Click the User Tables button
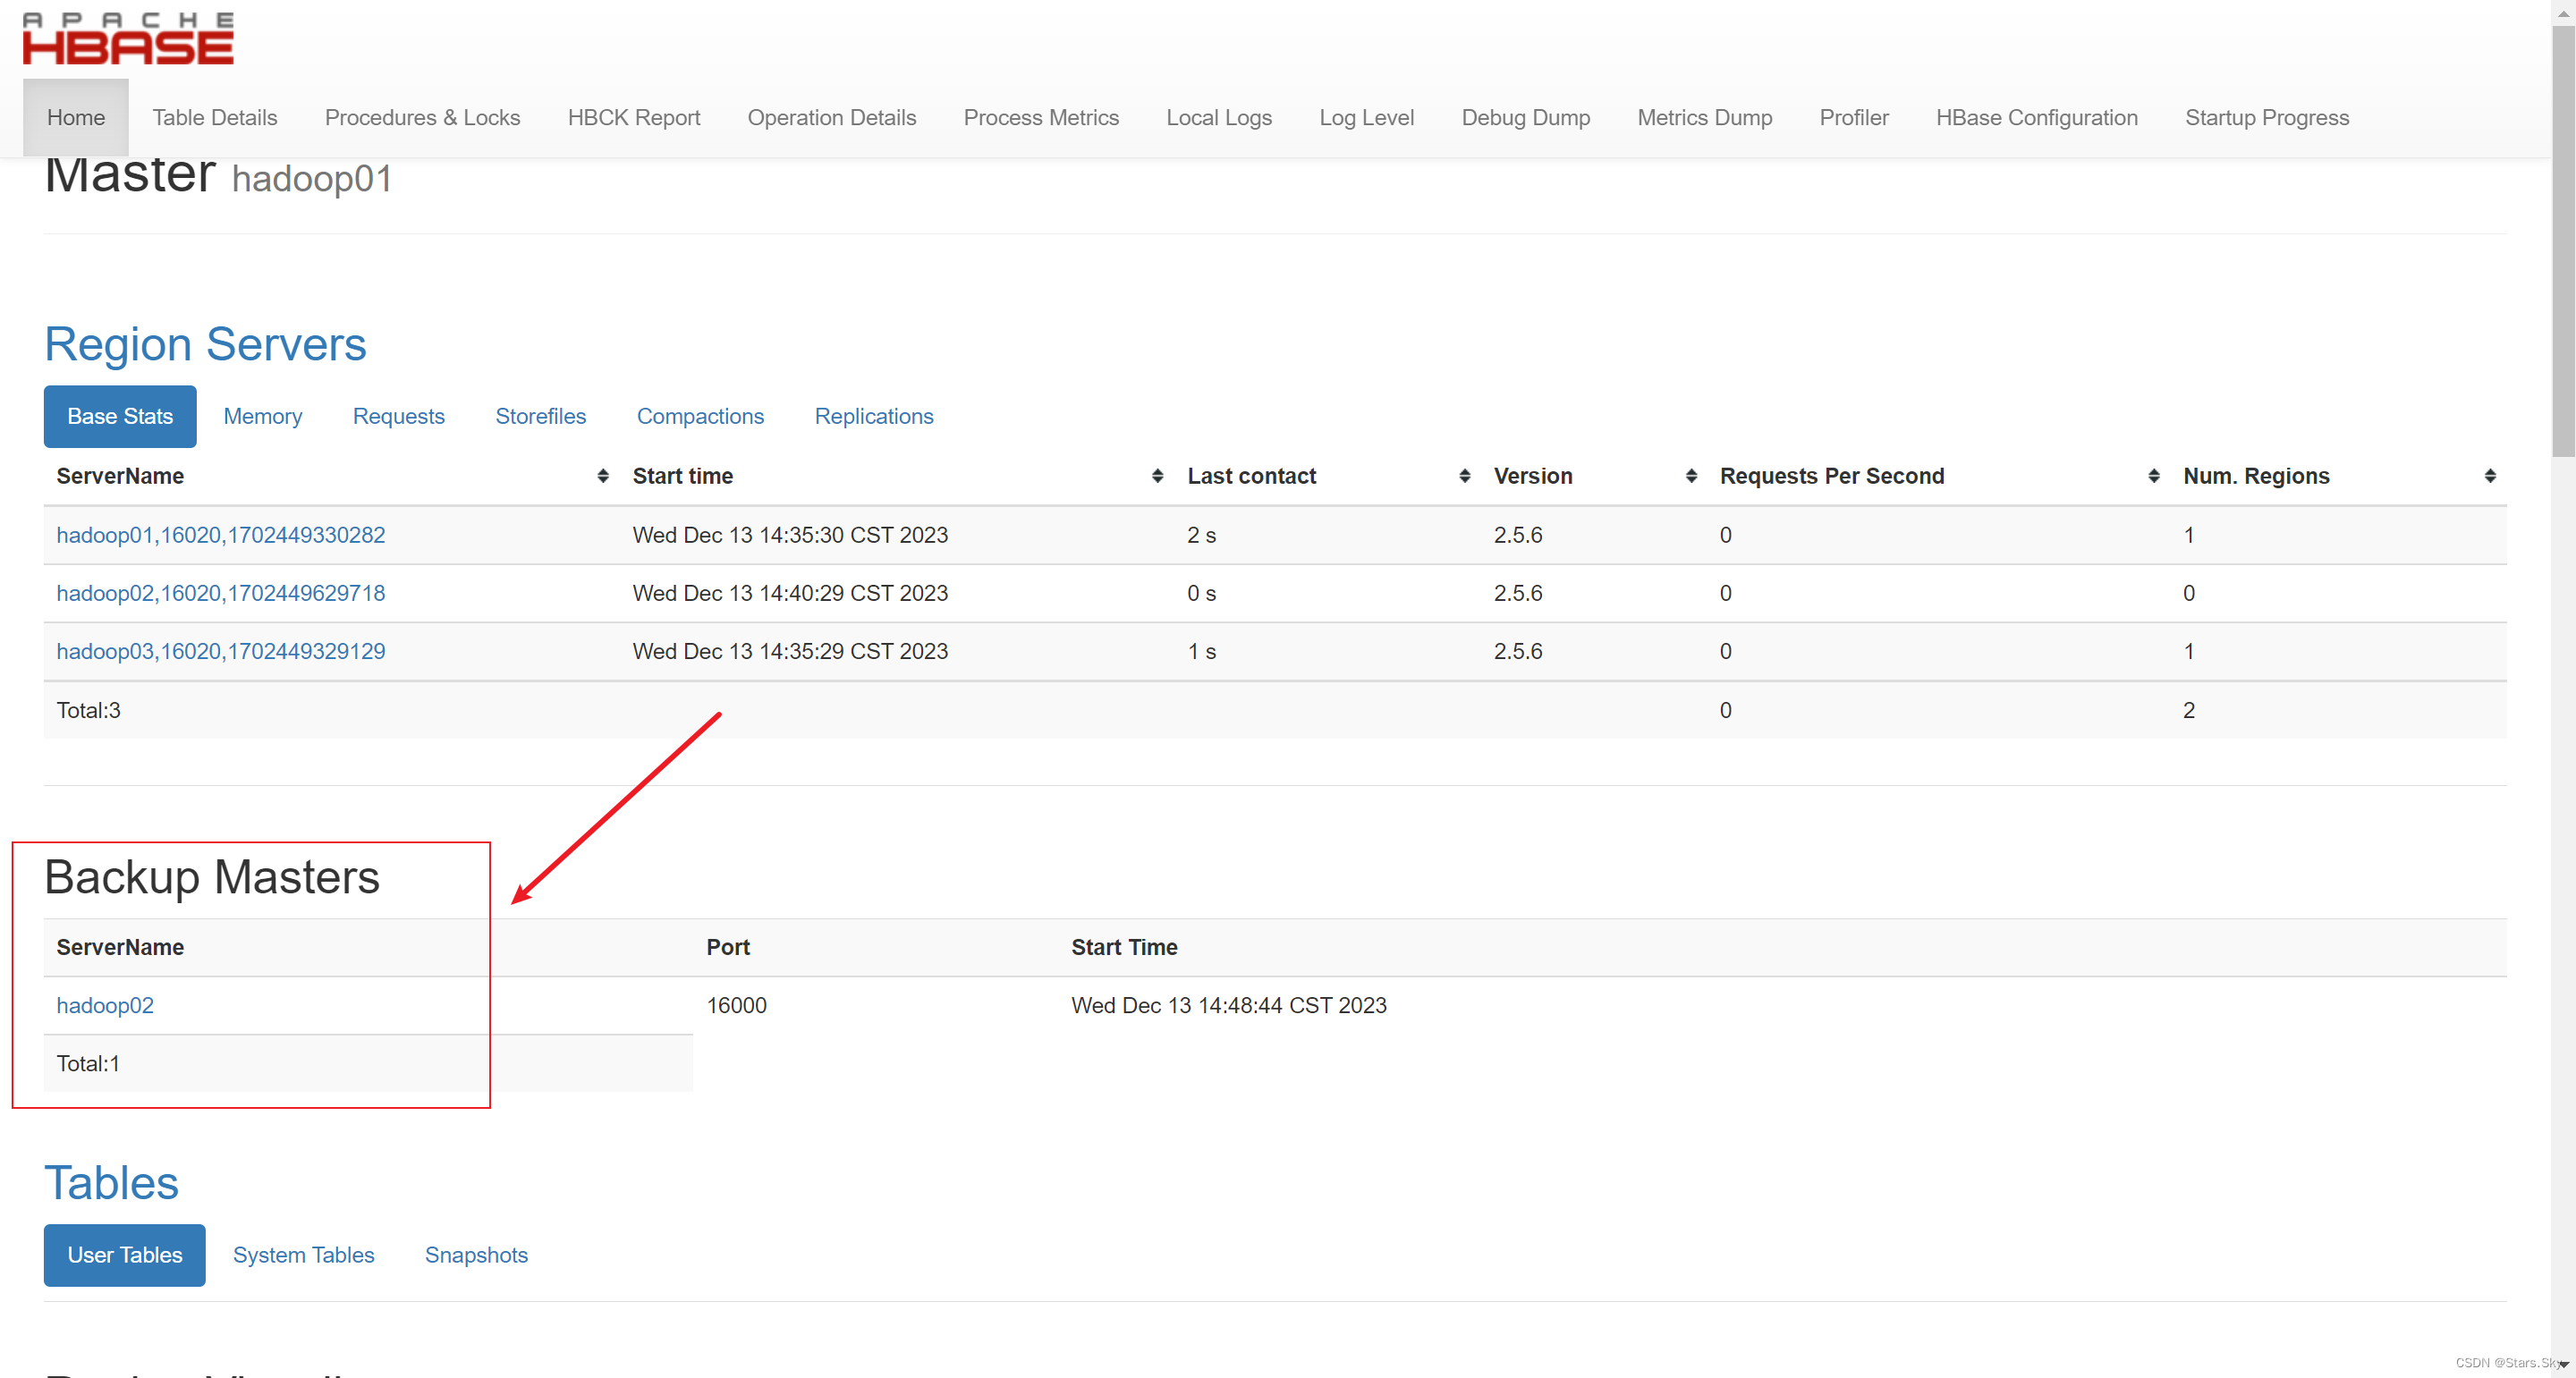This screenshot has height=1378, width=2576. 124,1255
